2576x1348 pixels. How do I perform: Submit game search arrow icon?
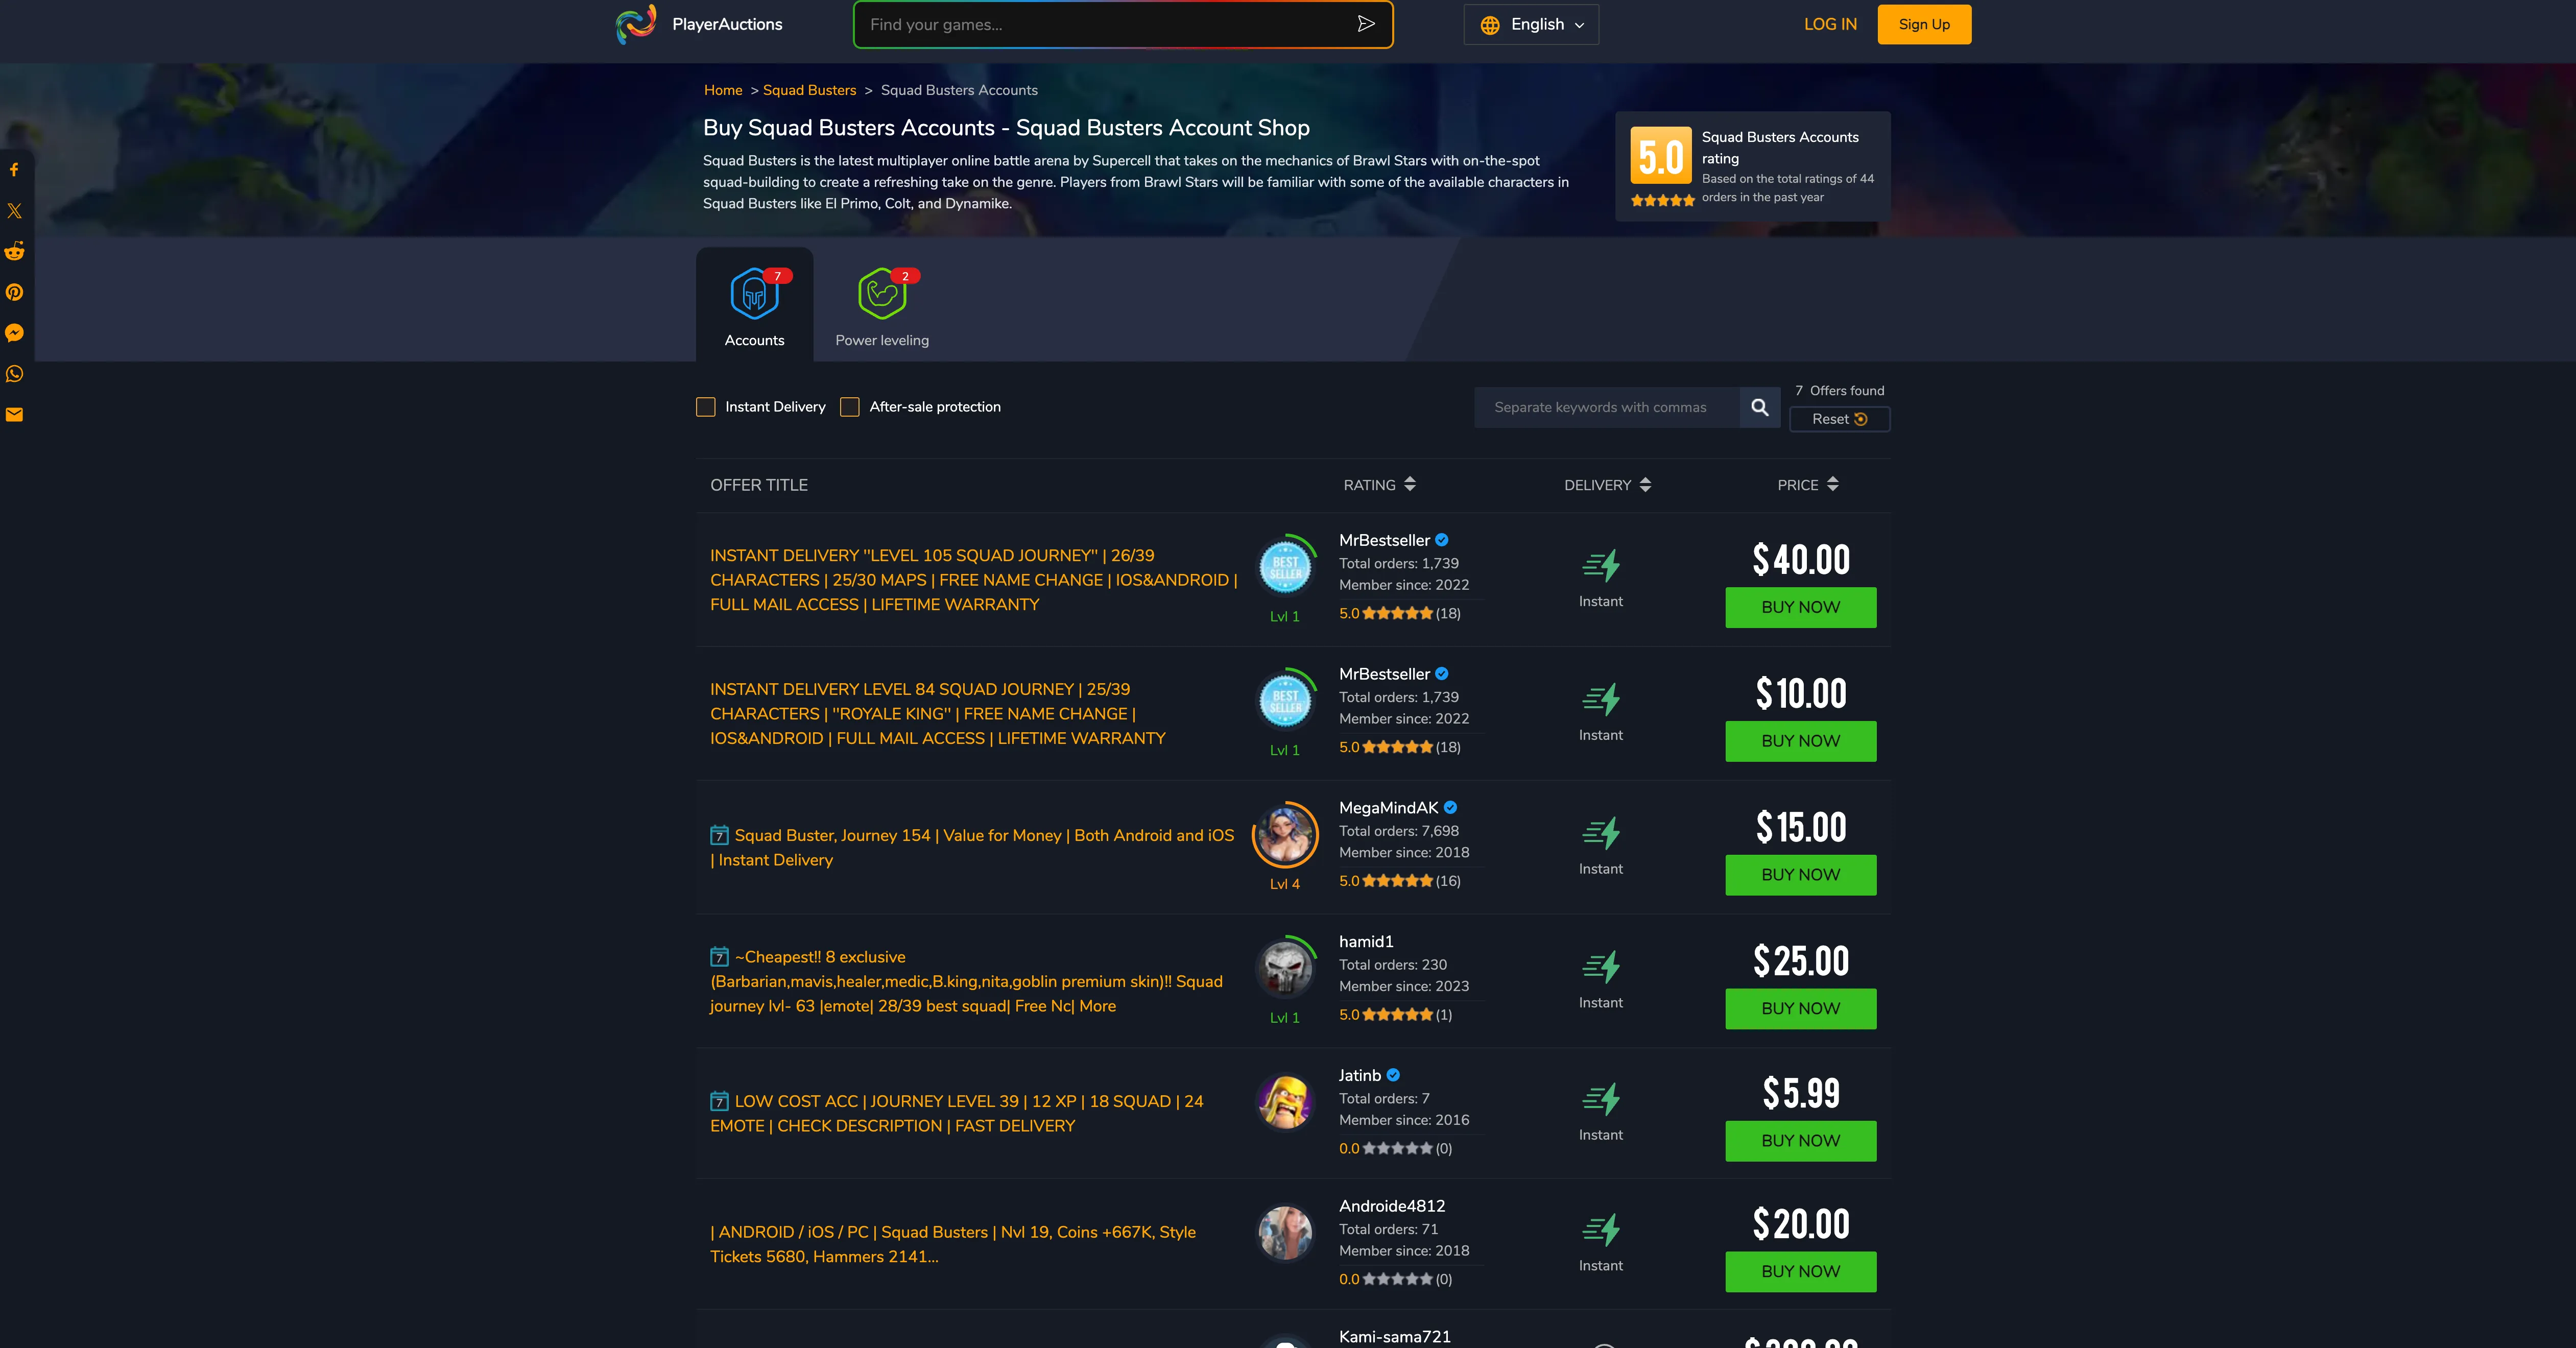1366,24
